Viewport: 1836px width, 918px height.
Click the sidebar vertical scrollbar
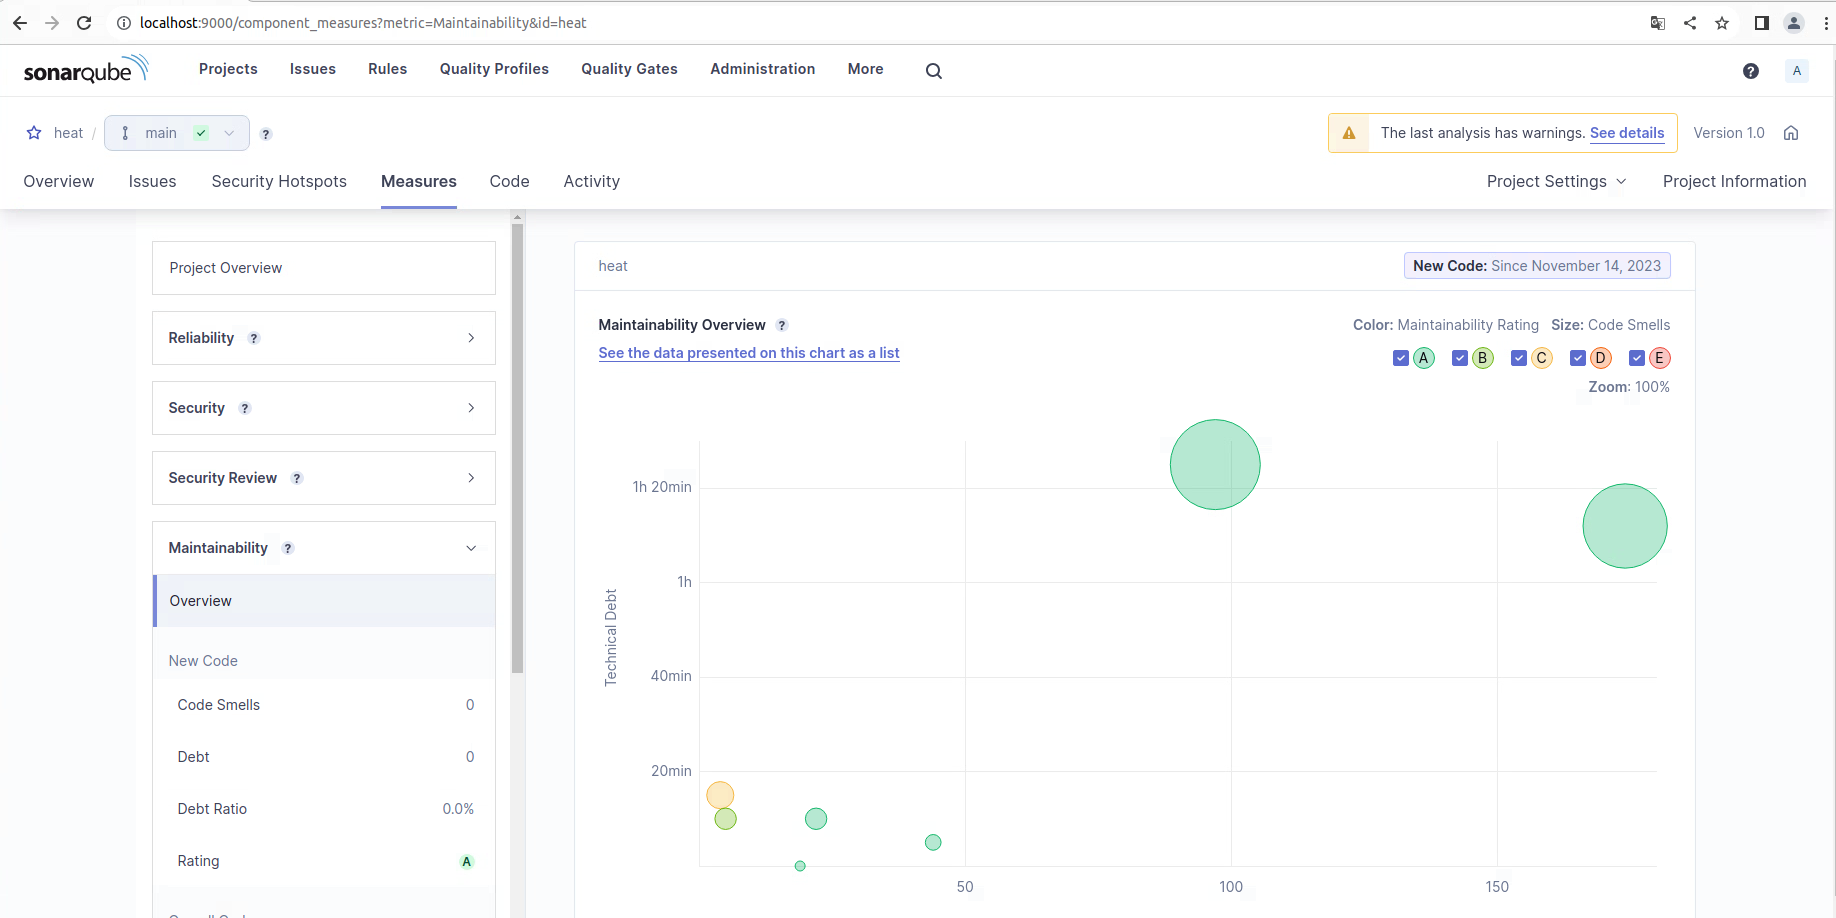pos(517,450)
